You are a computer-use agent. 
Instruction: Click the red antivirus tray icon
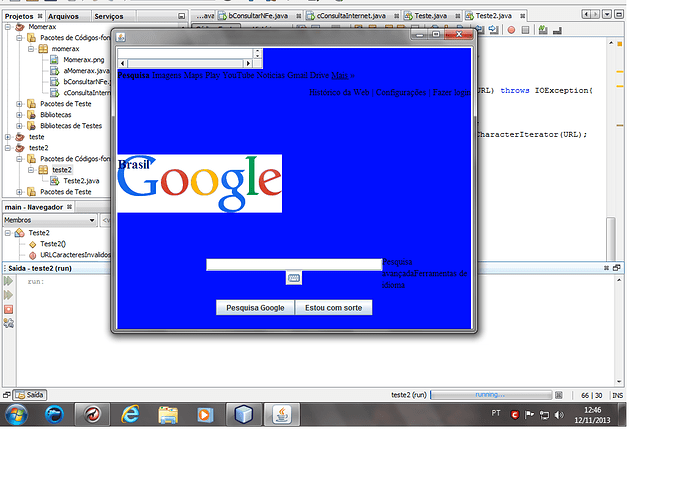click(514, 415)
